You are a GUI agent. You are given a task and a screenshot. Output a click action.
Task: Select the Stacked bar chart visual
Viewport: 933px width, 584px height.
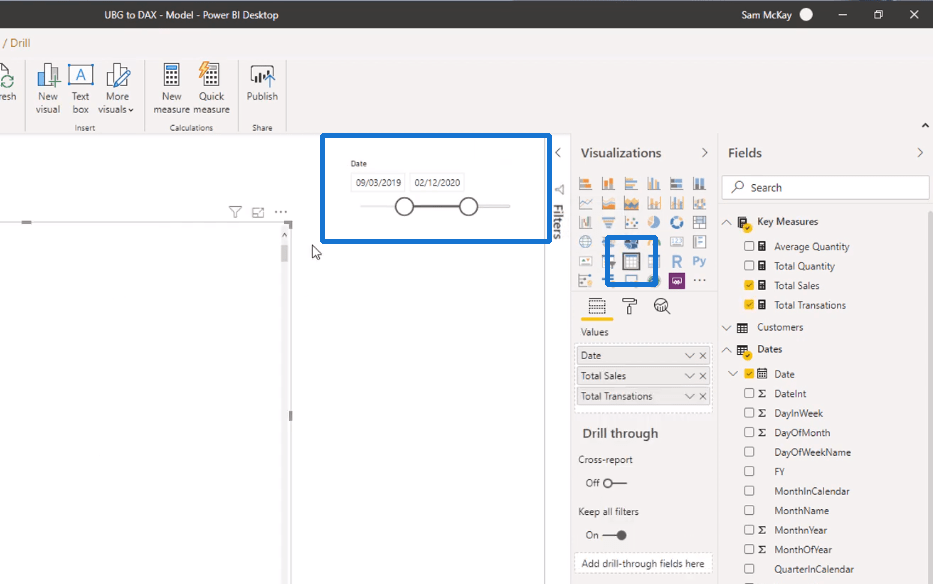point(586,183)
